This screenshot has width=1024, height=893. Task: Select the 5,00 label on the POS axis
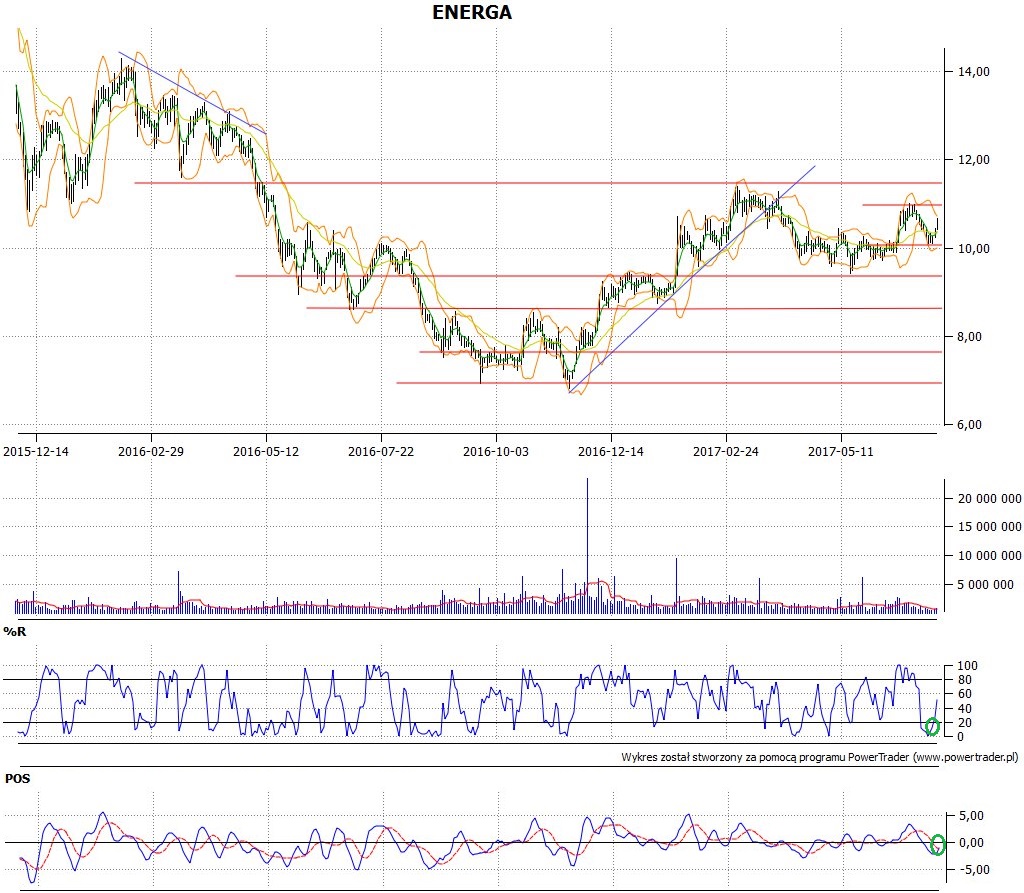971,816
